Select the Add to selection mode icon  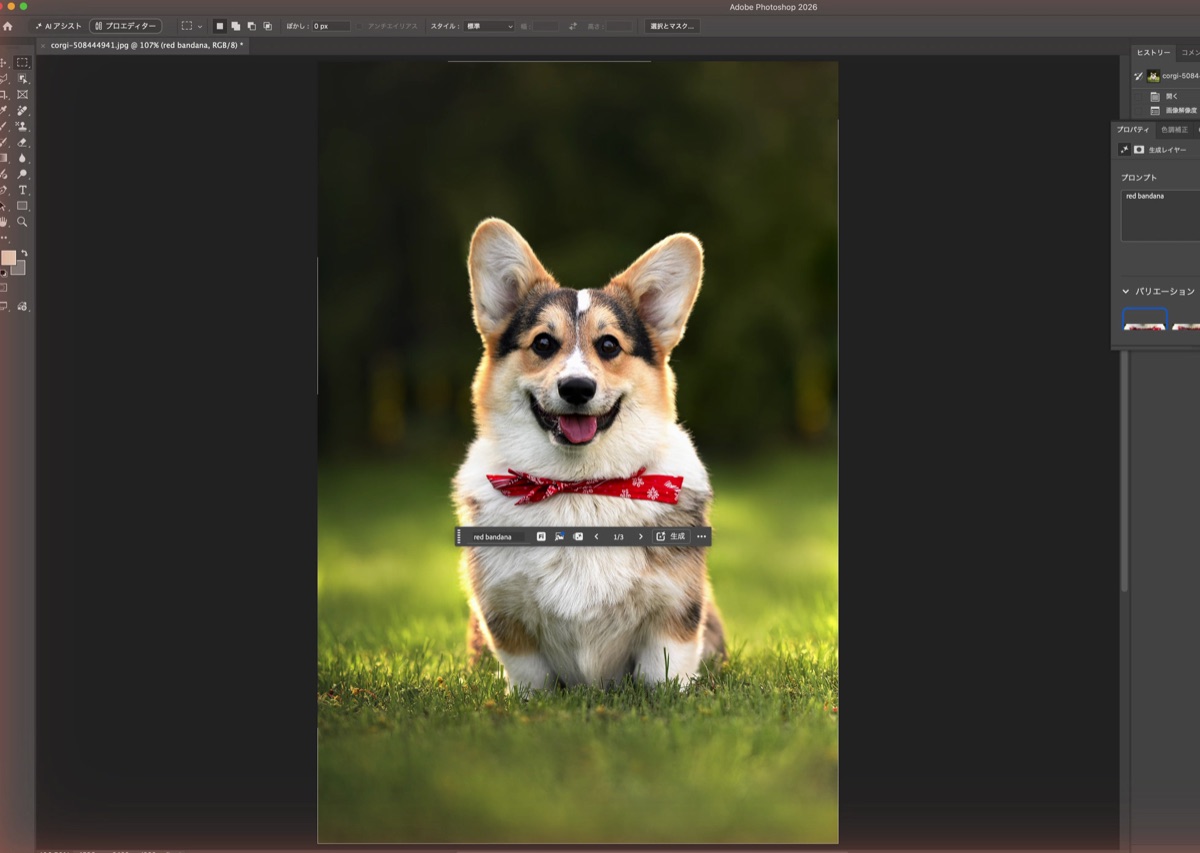click(236, 26)
